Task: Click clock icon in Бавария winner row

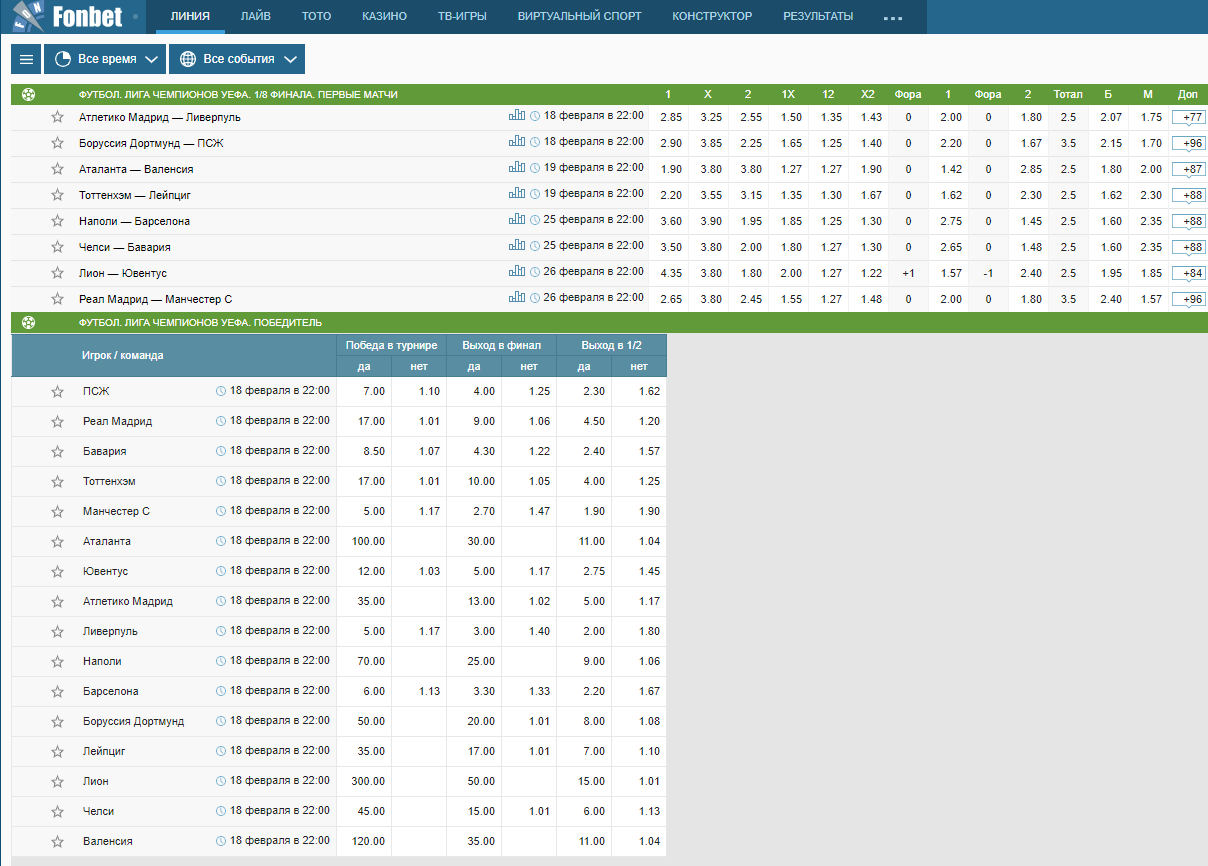Action: point(221,451)
